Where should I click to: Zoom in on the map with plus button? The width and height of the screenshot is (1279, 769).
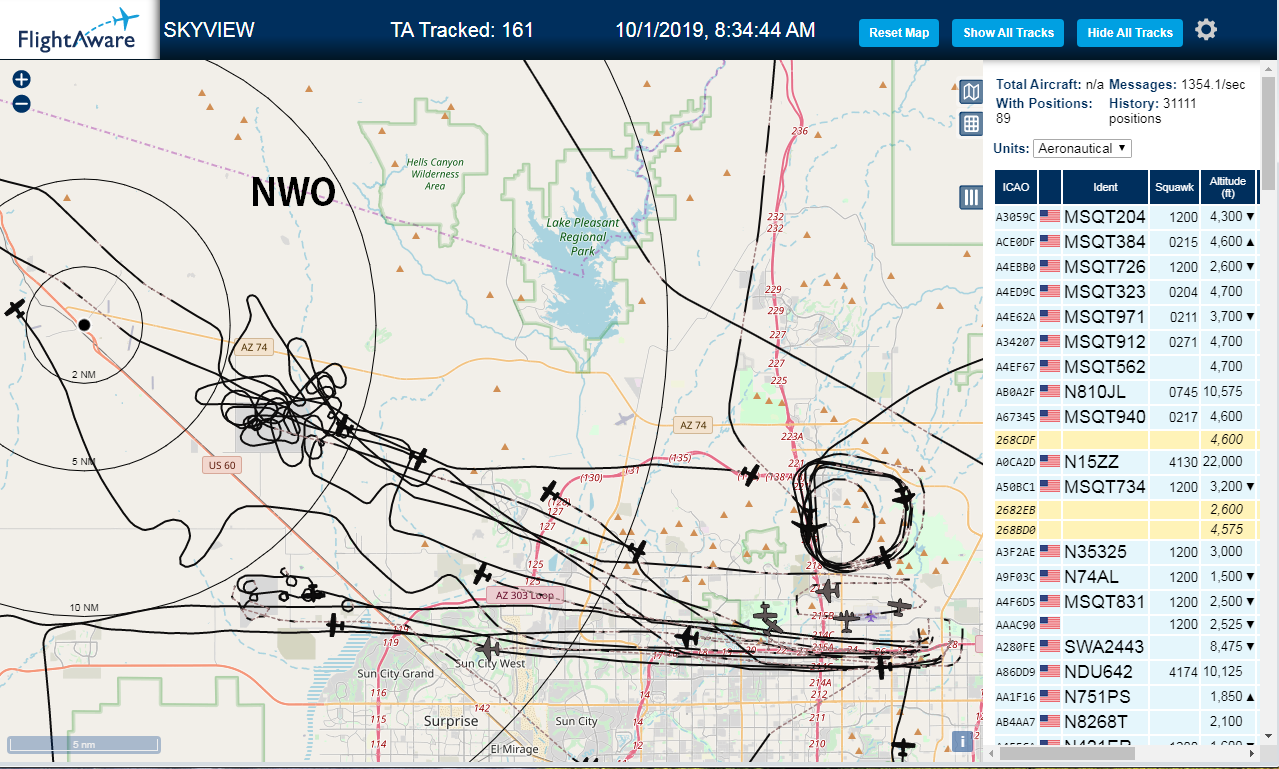click(x=21, y=80)
